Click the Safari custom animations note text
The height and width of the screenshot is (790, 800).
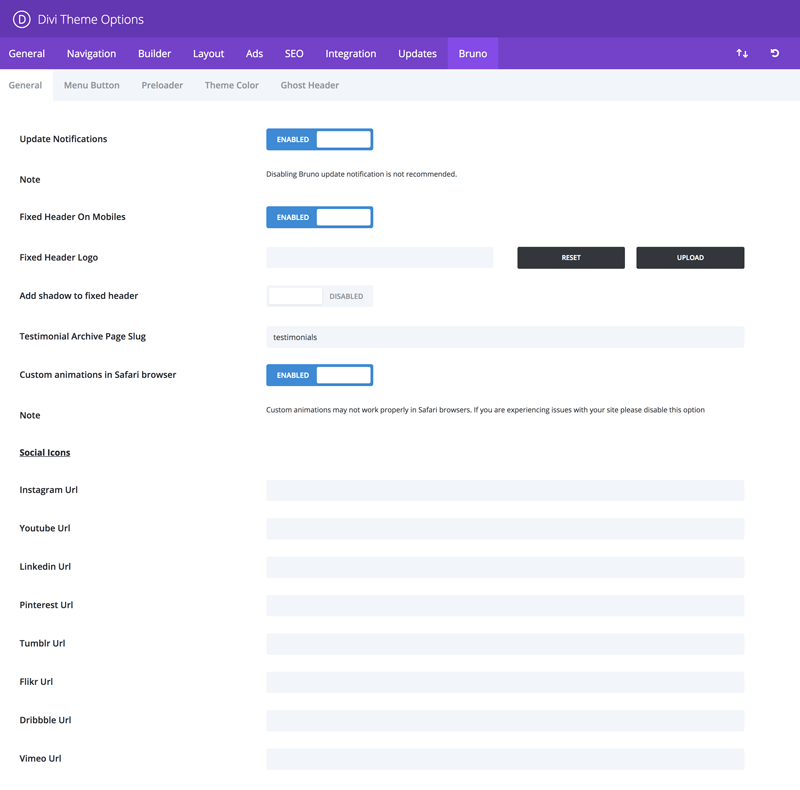(485, 410)
